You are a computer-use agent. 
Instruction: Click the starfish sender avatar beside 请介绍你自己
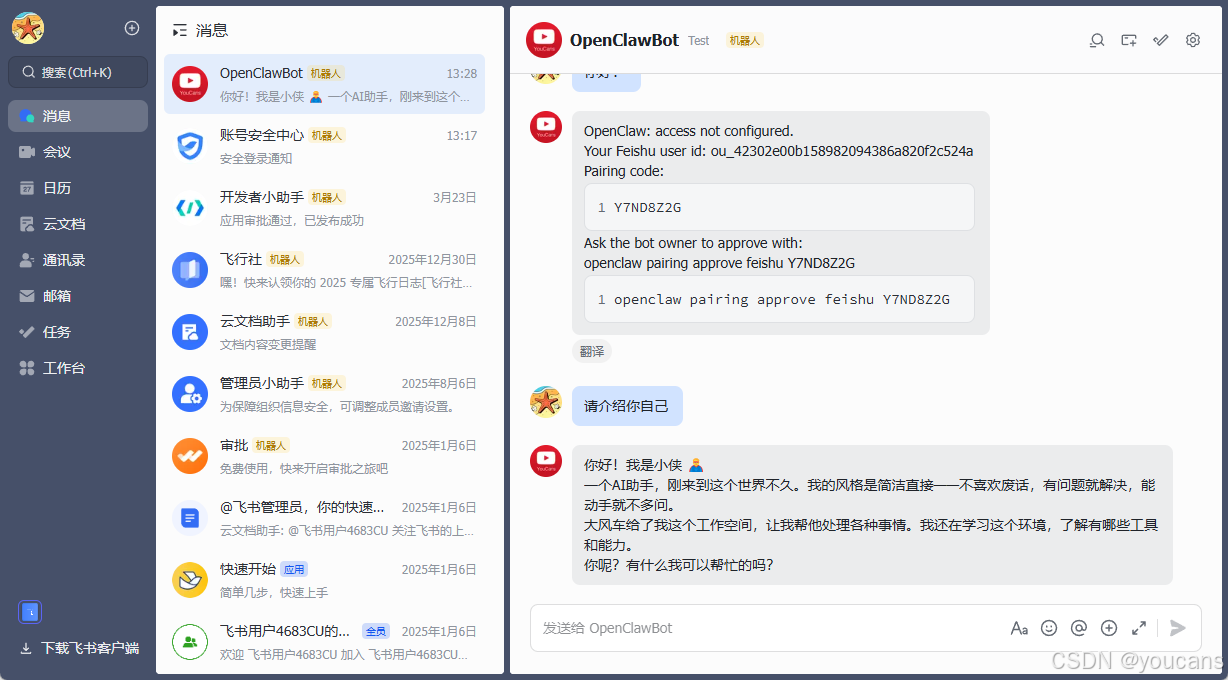coord(546,402)
